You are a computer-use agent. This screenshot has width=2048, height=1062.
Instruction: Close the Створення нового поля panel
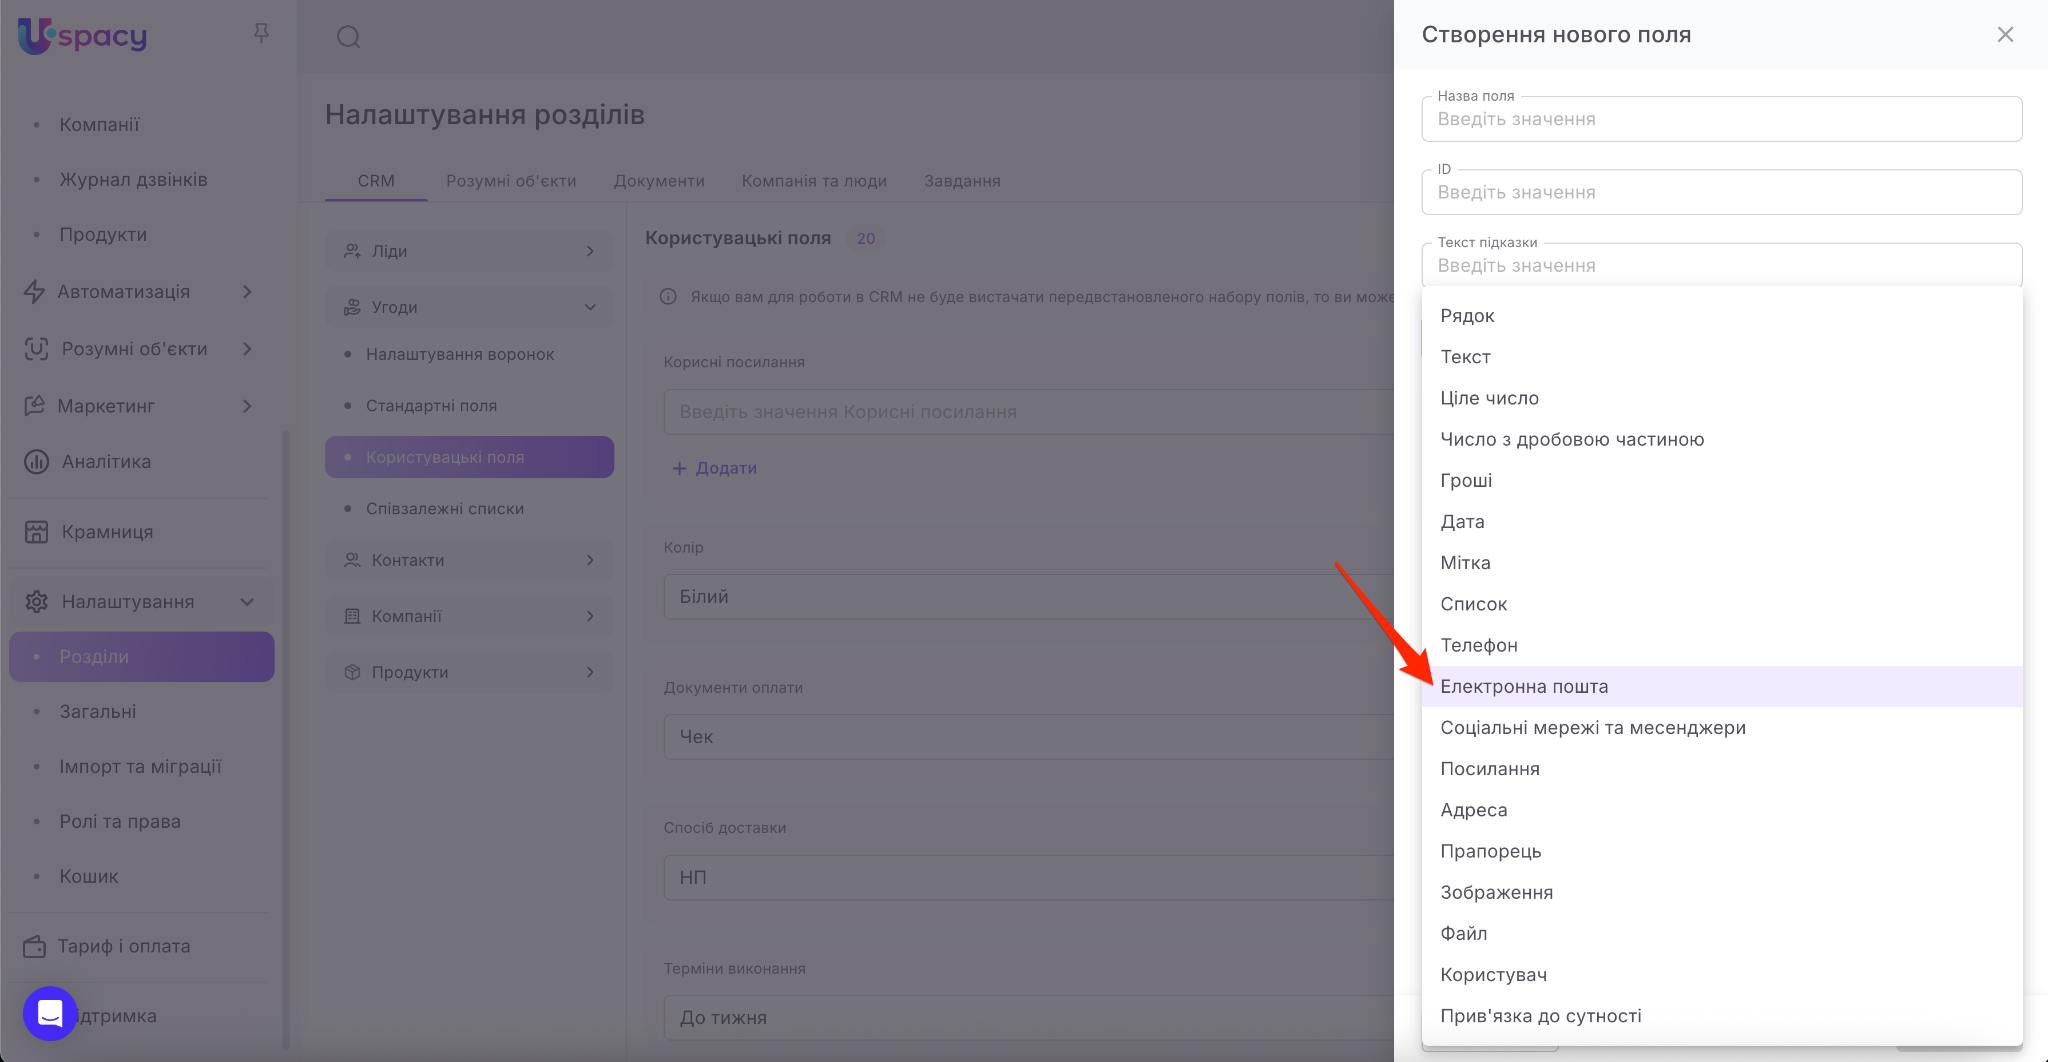pyautogui.click(x=2005, y=35)
